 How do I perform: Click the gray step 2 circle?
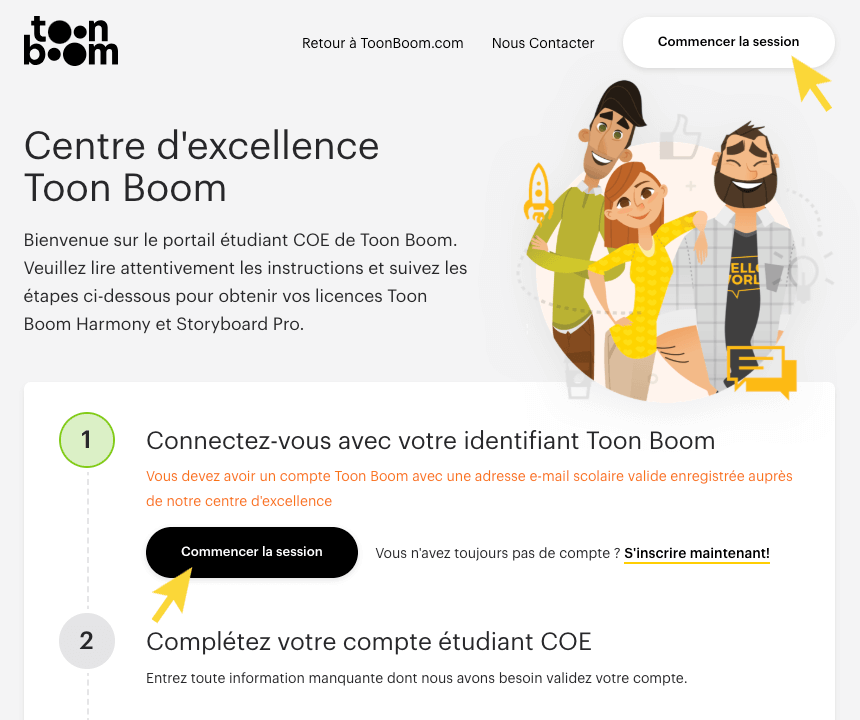pyautogui.click(x=87, y=641)
